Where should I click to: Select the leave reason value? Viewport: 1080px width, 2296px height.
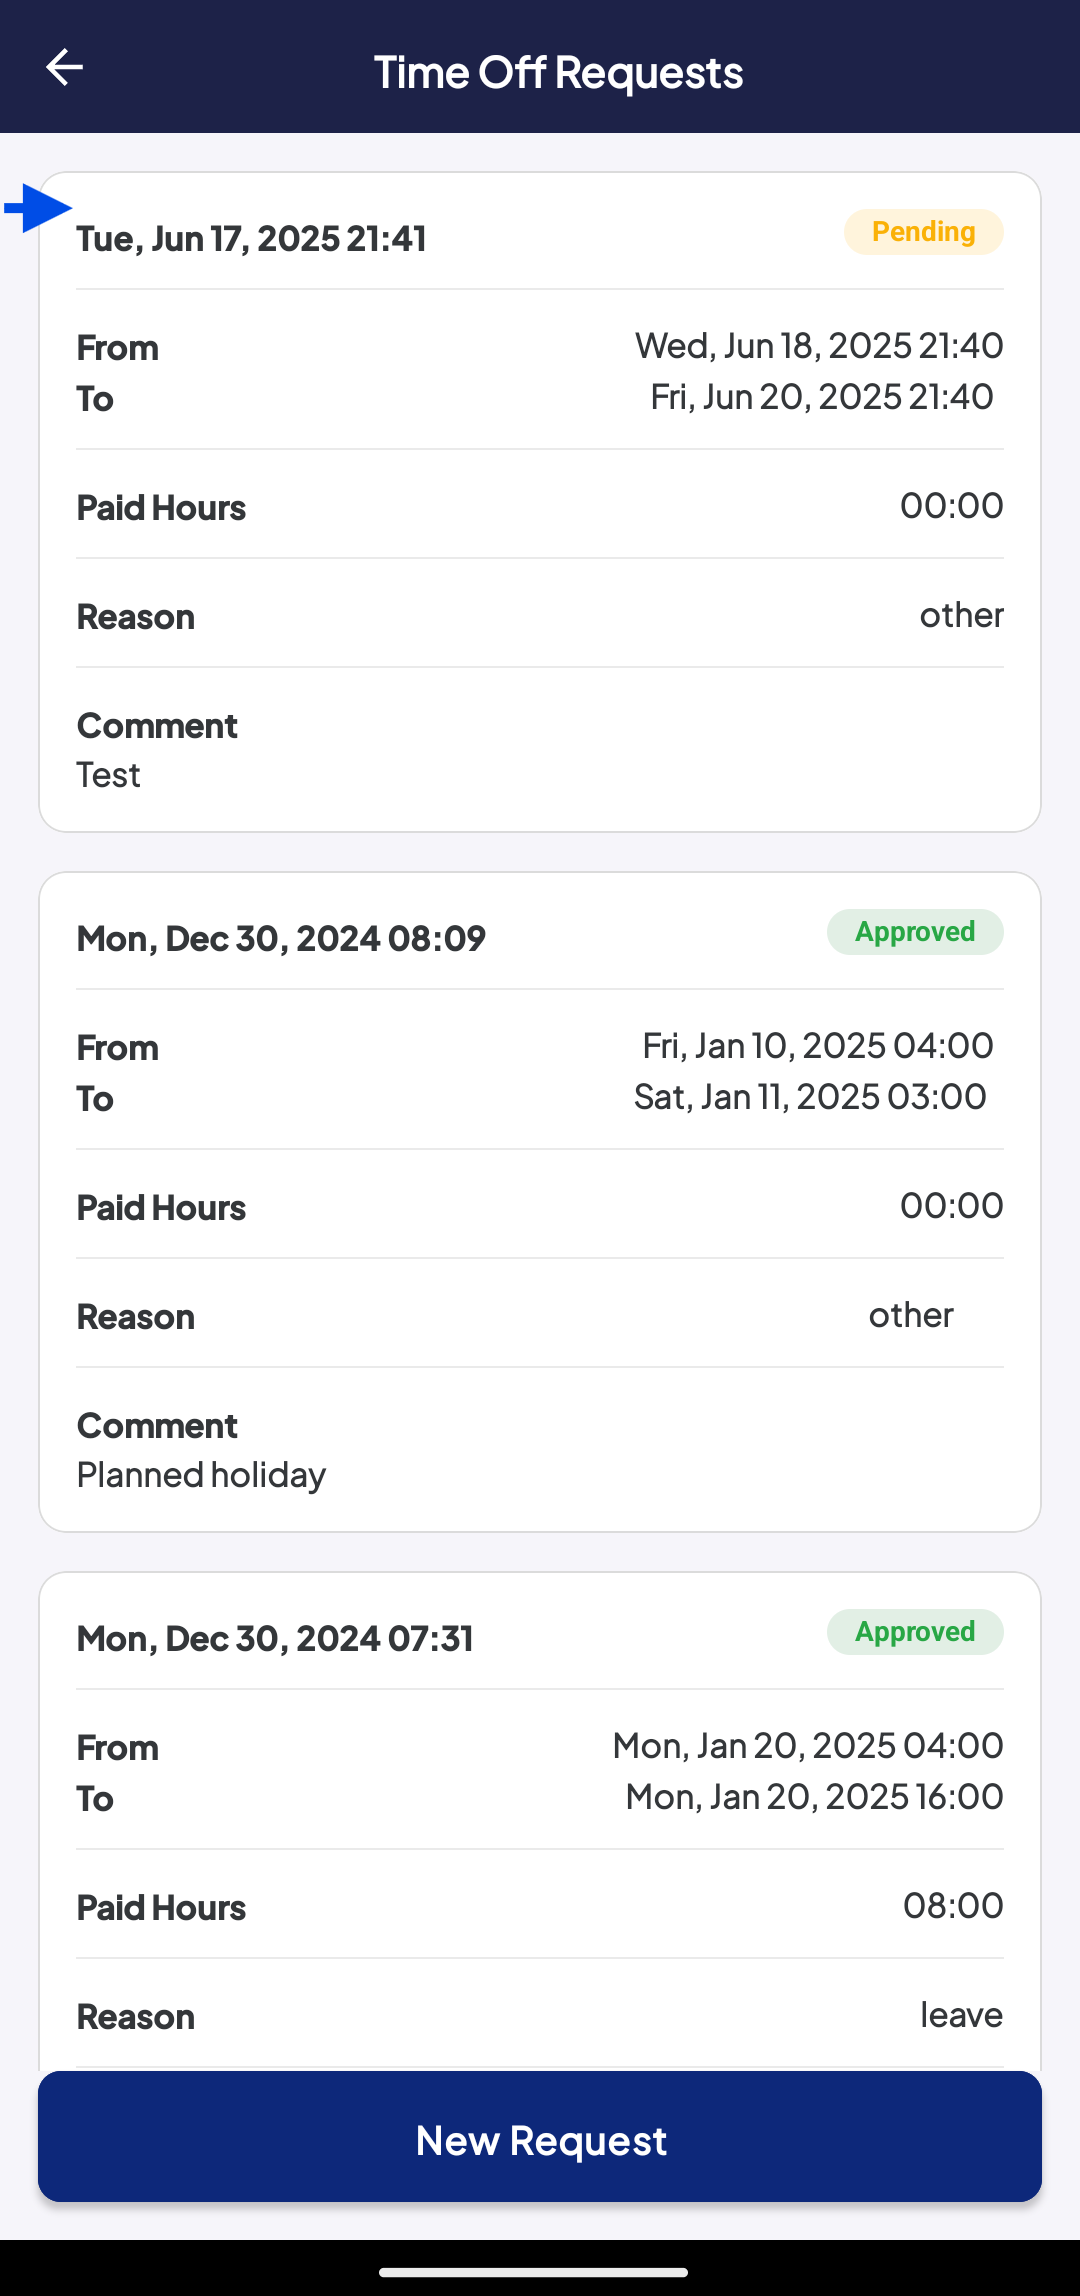point(961,2015)
